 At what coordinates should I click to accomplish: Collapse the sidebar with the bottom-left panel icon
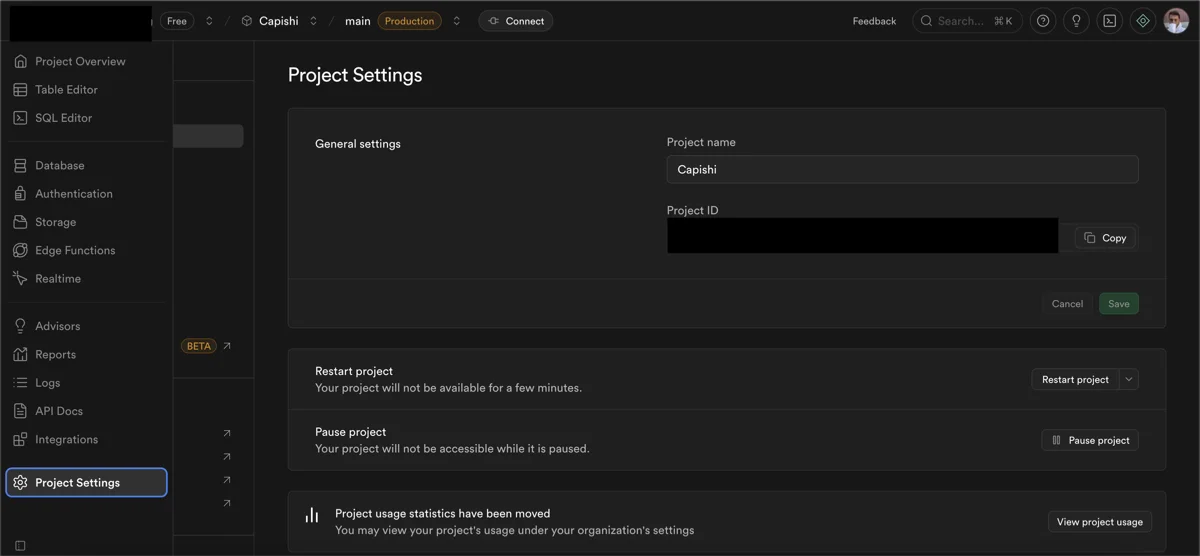pyautogui.click(x=20, y=545)
